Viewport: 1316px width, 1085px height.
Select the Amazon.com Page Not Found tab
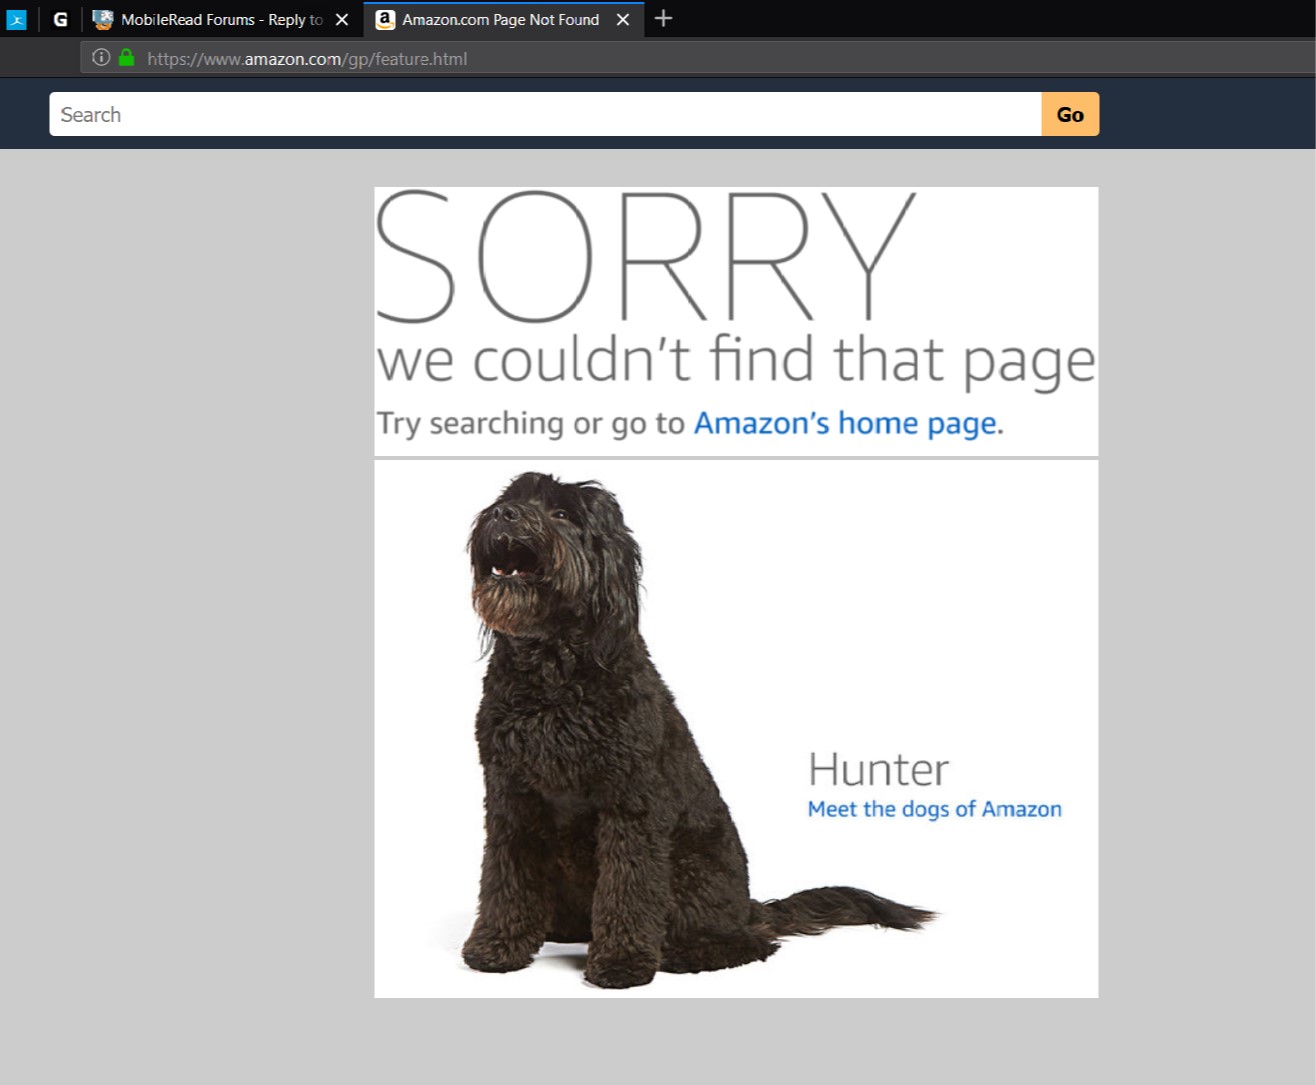click(503, 19)
